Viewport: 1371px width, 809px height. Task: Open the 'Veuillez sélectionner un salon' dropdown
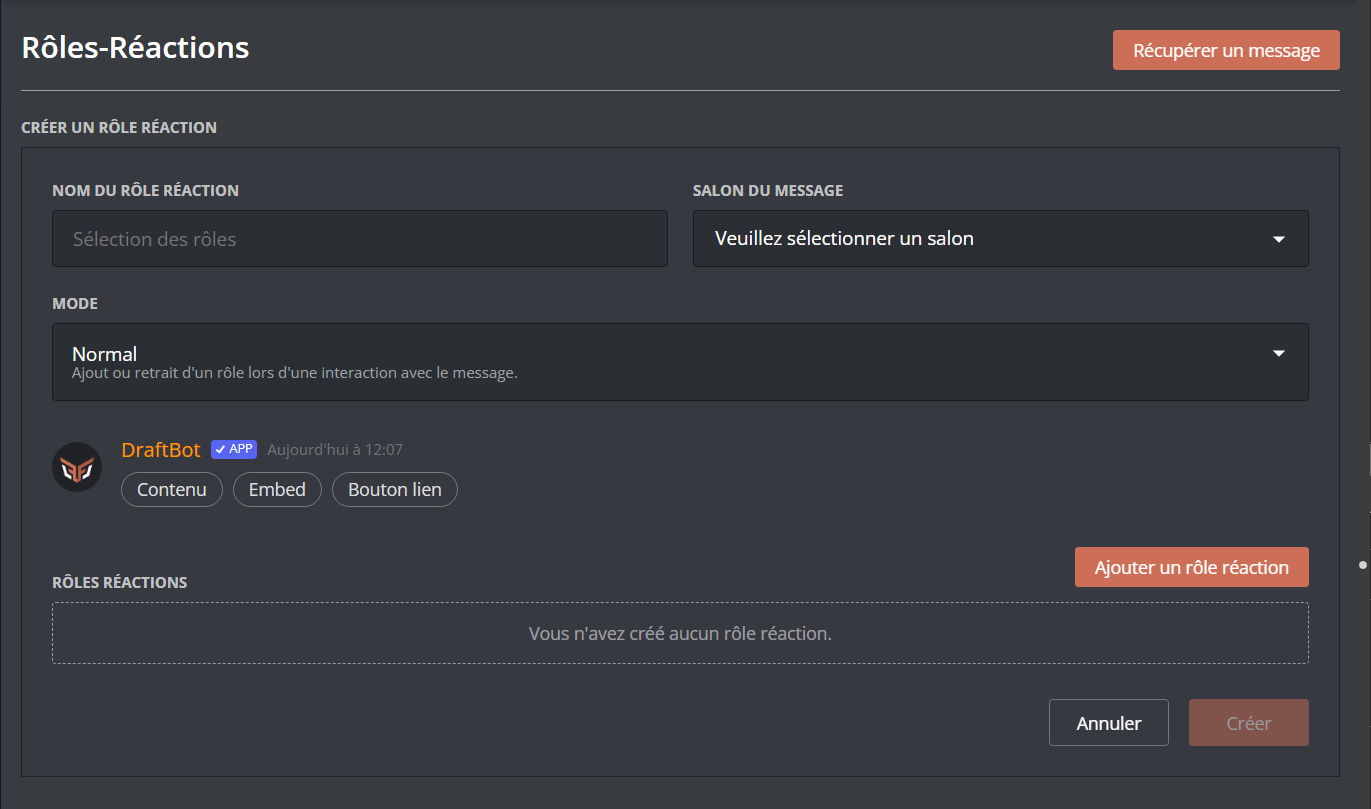coord(1000,239)
